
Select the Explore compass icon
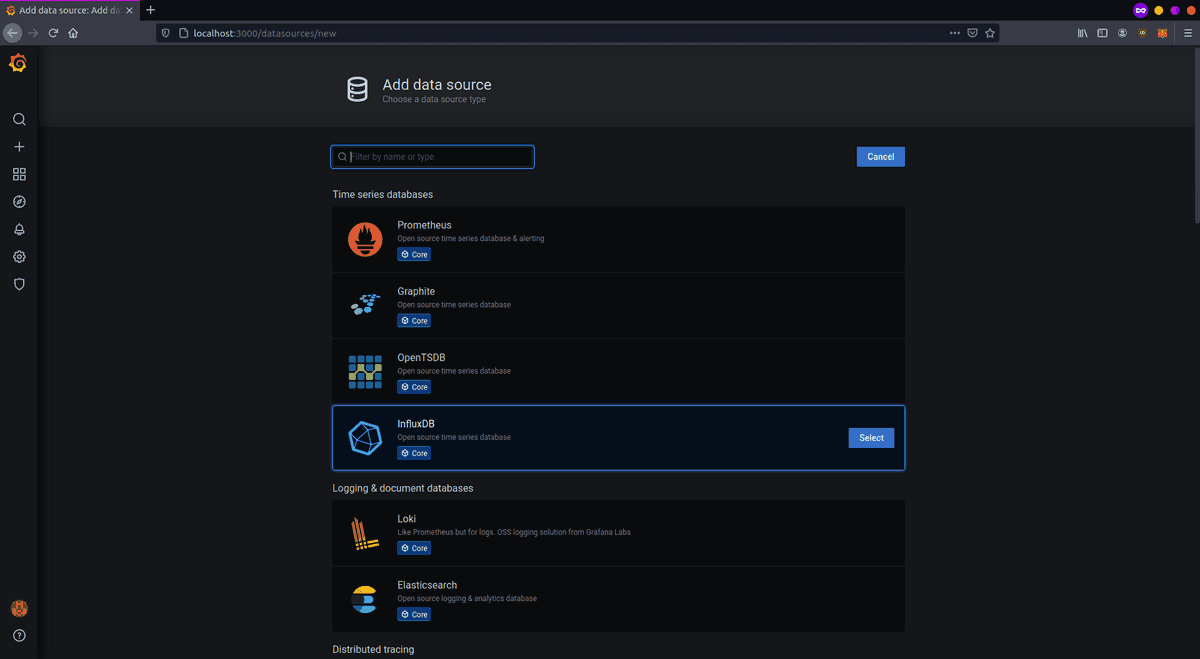[18, 201]
